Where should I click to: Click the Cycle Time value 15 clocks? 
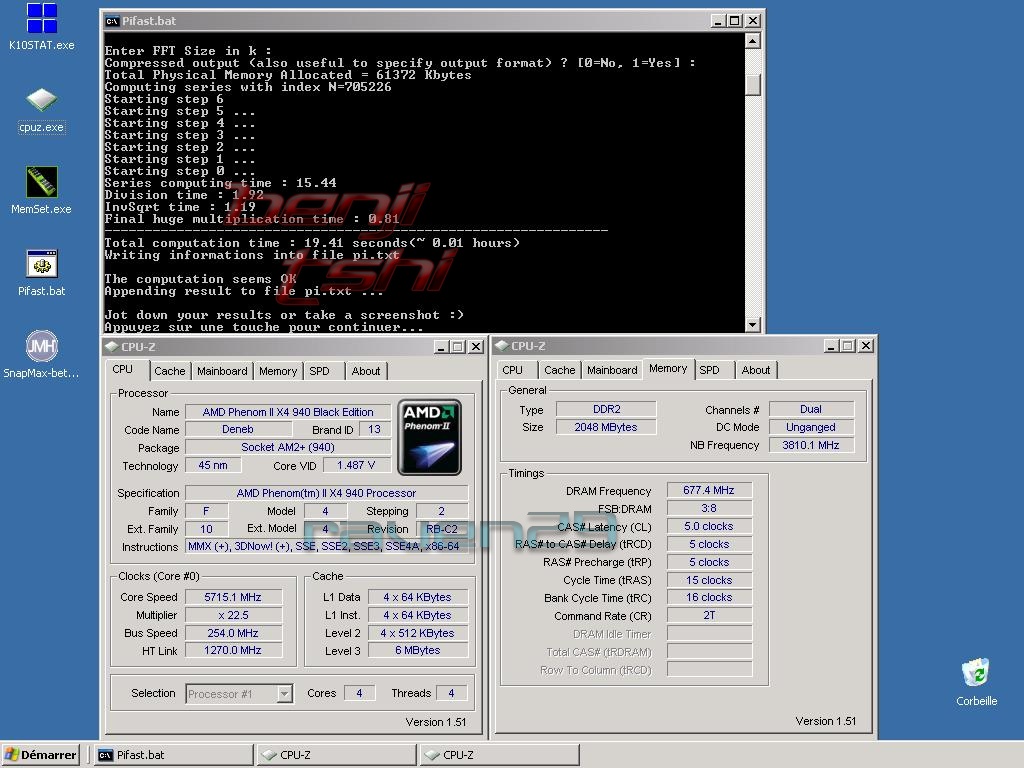pyautogui.click(x=709, y=580)
